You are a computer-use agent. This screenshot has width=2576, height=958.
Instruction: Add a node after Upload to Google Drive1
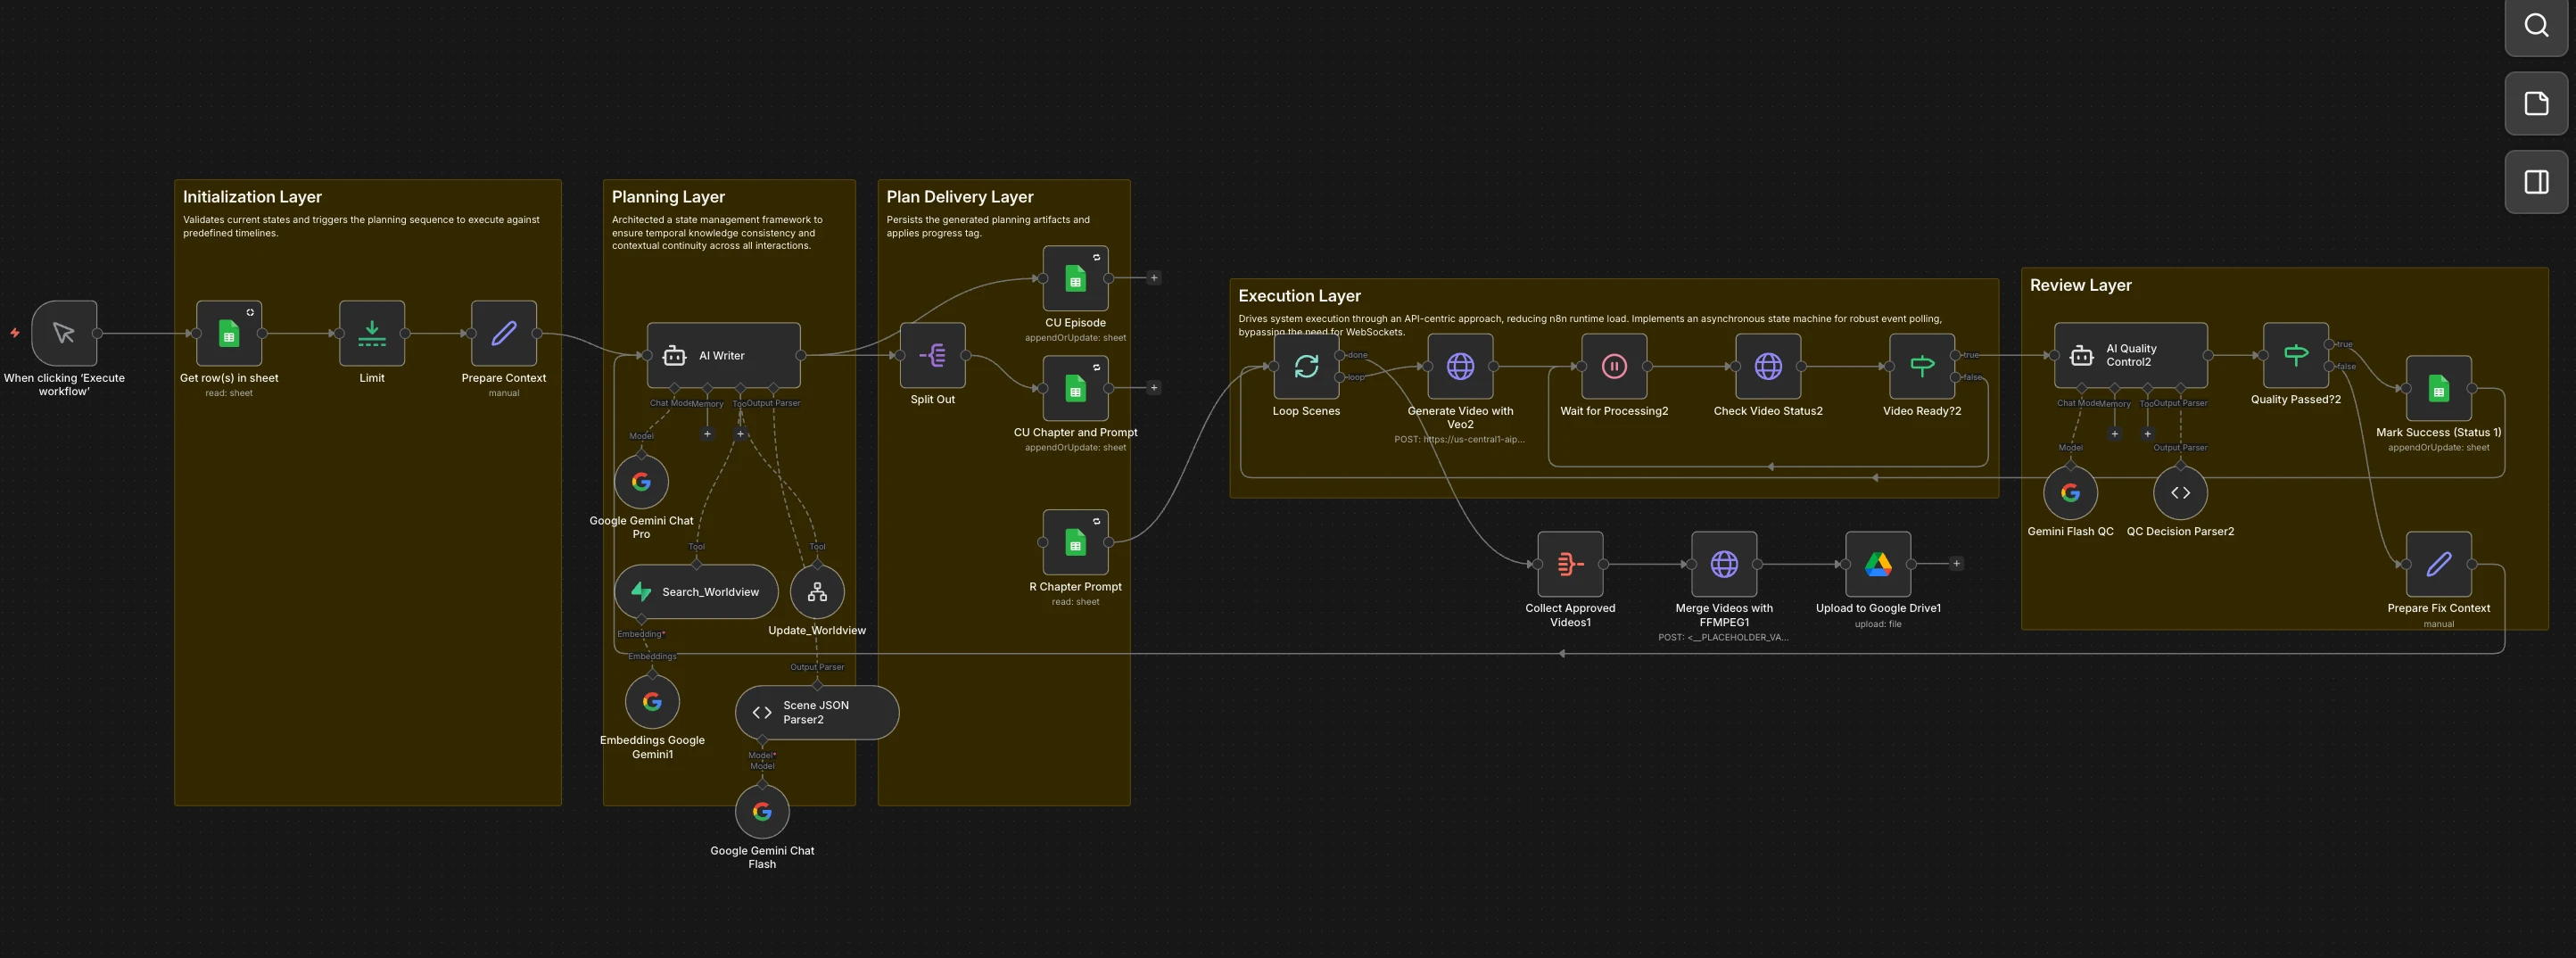click(1957, 564)
